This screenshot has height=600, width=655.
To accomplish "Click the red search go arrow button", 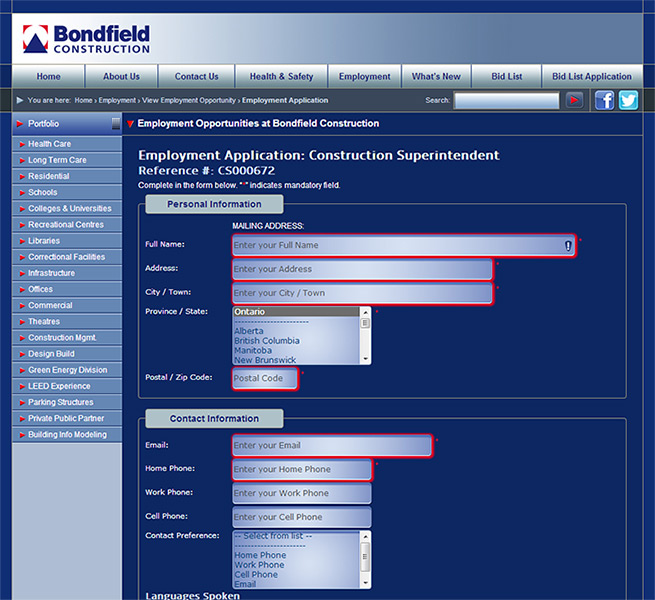I will (x=574, y=100).
